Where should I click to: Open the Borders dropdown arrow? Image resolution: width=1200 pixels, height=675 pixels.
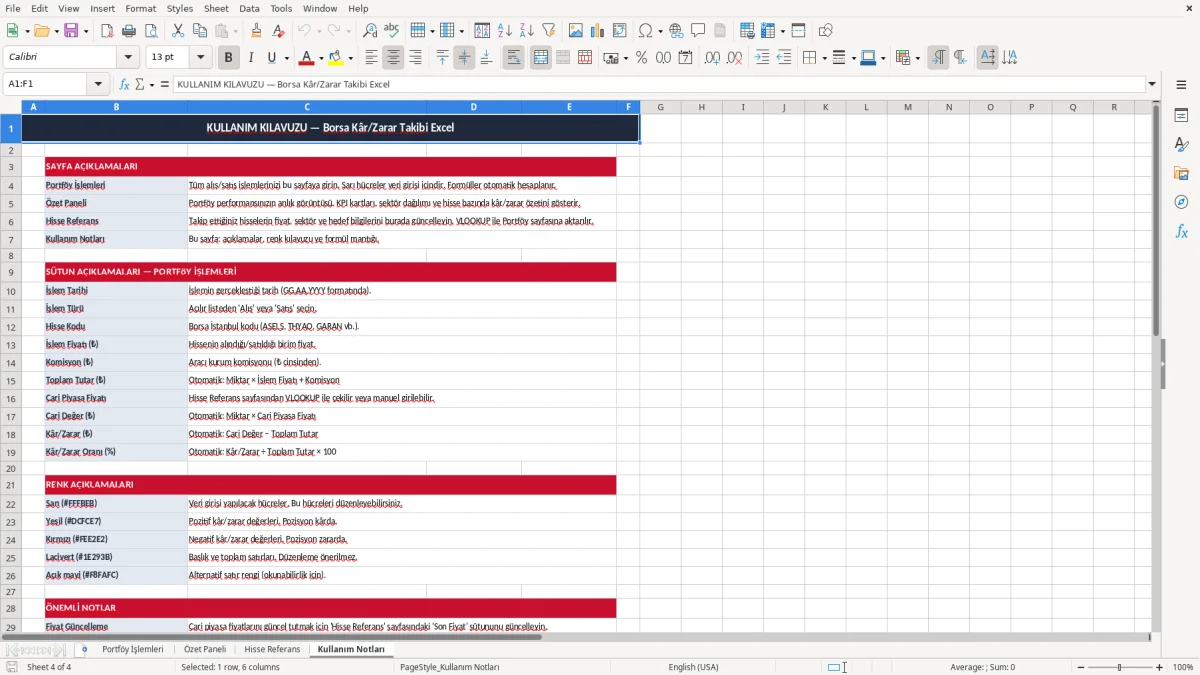click(824, 58)
